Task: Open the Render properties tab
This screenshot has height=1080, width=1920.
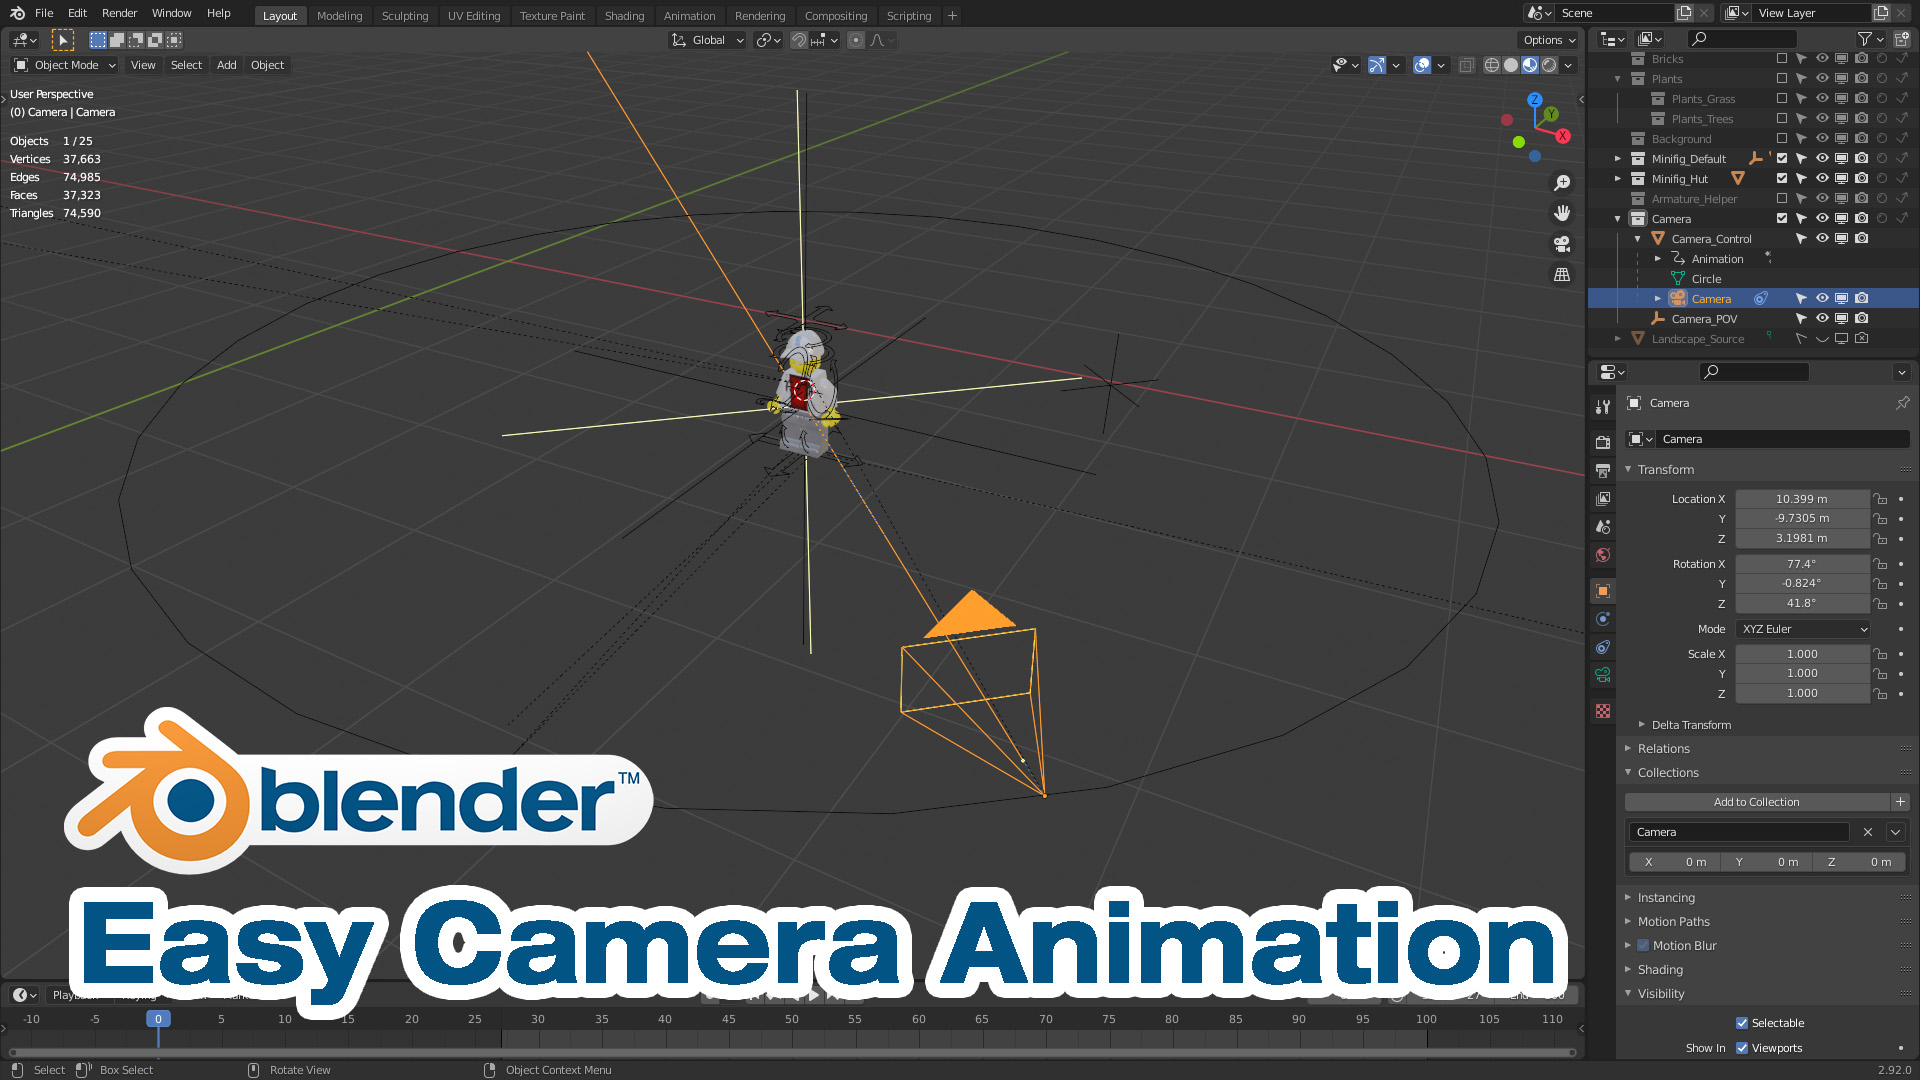Action: click(x=1603, y=442)
